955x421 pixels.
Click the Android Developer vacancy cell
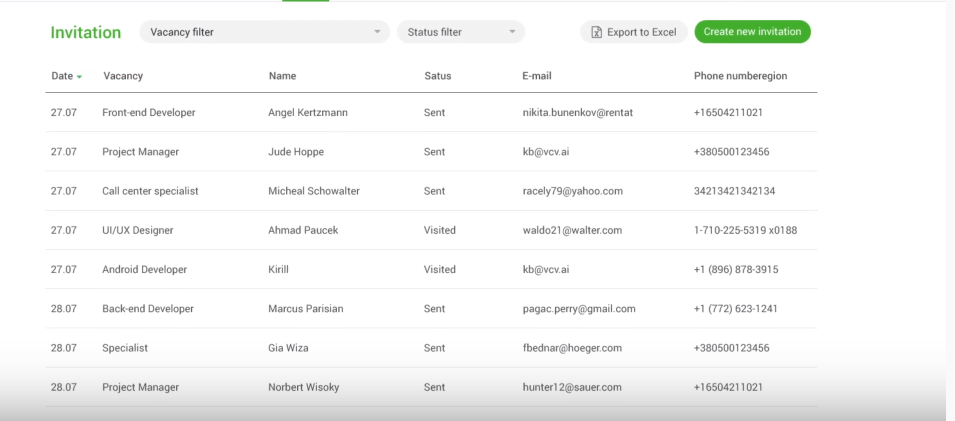[x=144, y=269]
